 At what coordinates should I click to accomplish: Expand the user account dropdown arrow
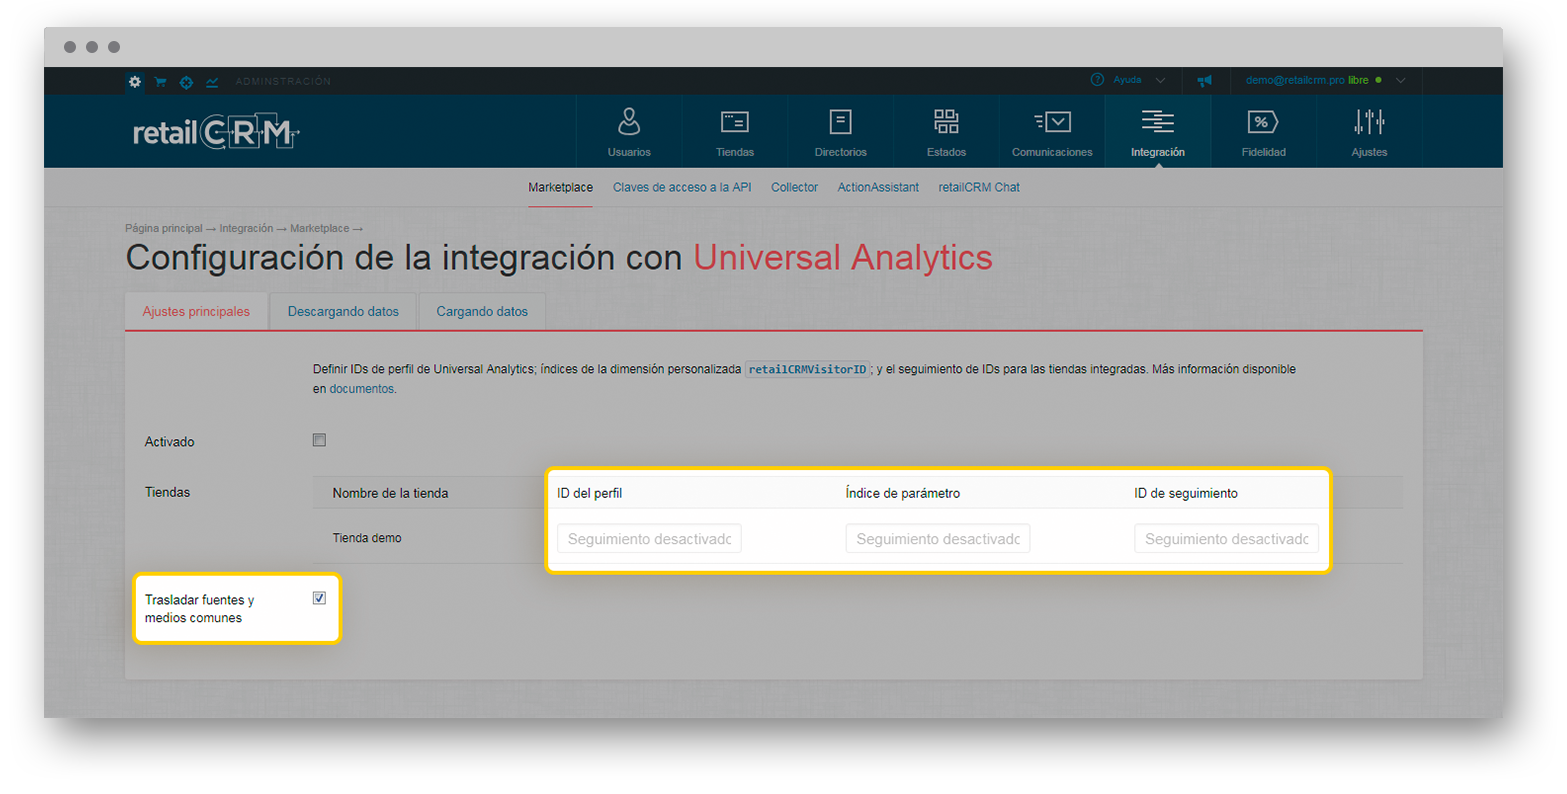tap(1400, 81)
